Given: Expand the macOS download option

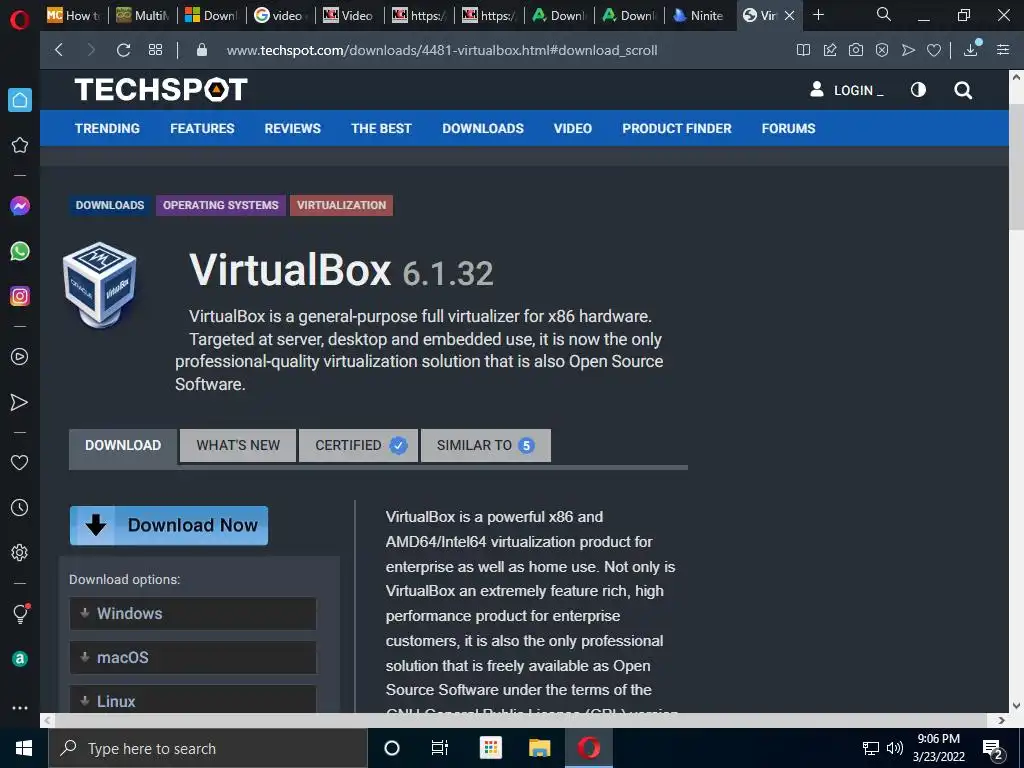Looking at the screenshot, I should [x=193, y=658].
